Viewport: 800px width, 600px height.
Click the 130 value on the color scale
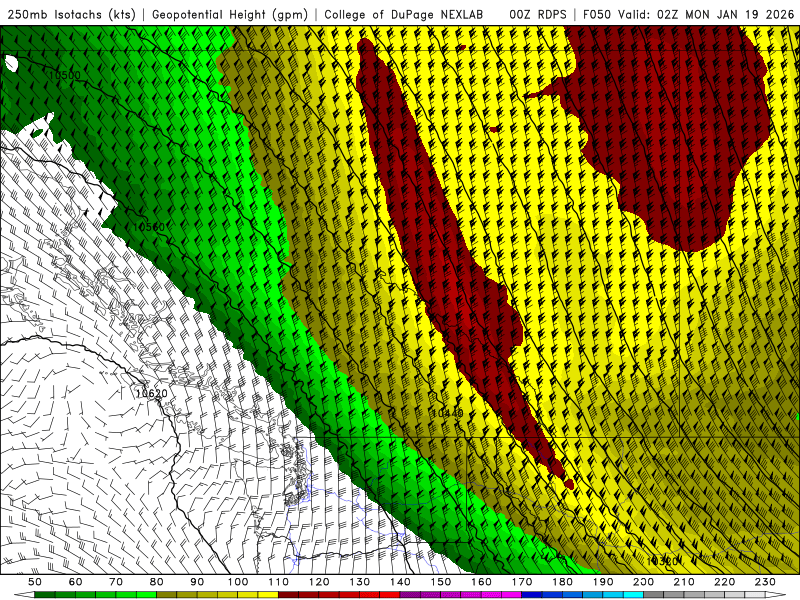pos(360,582)
